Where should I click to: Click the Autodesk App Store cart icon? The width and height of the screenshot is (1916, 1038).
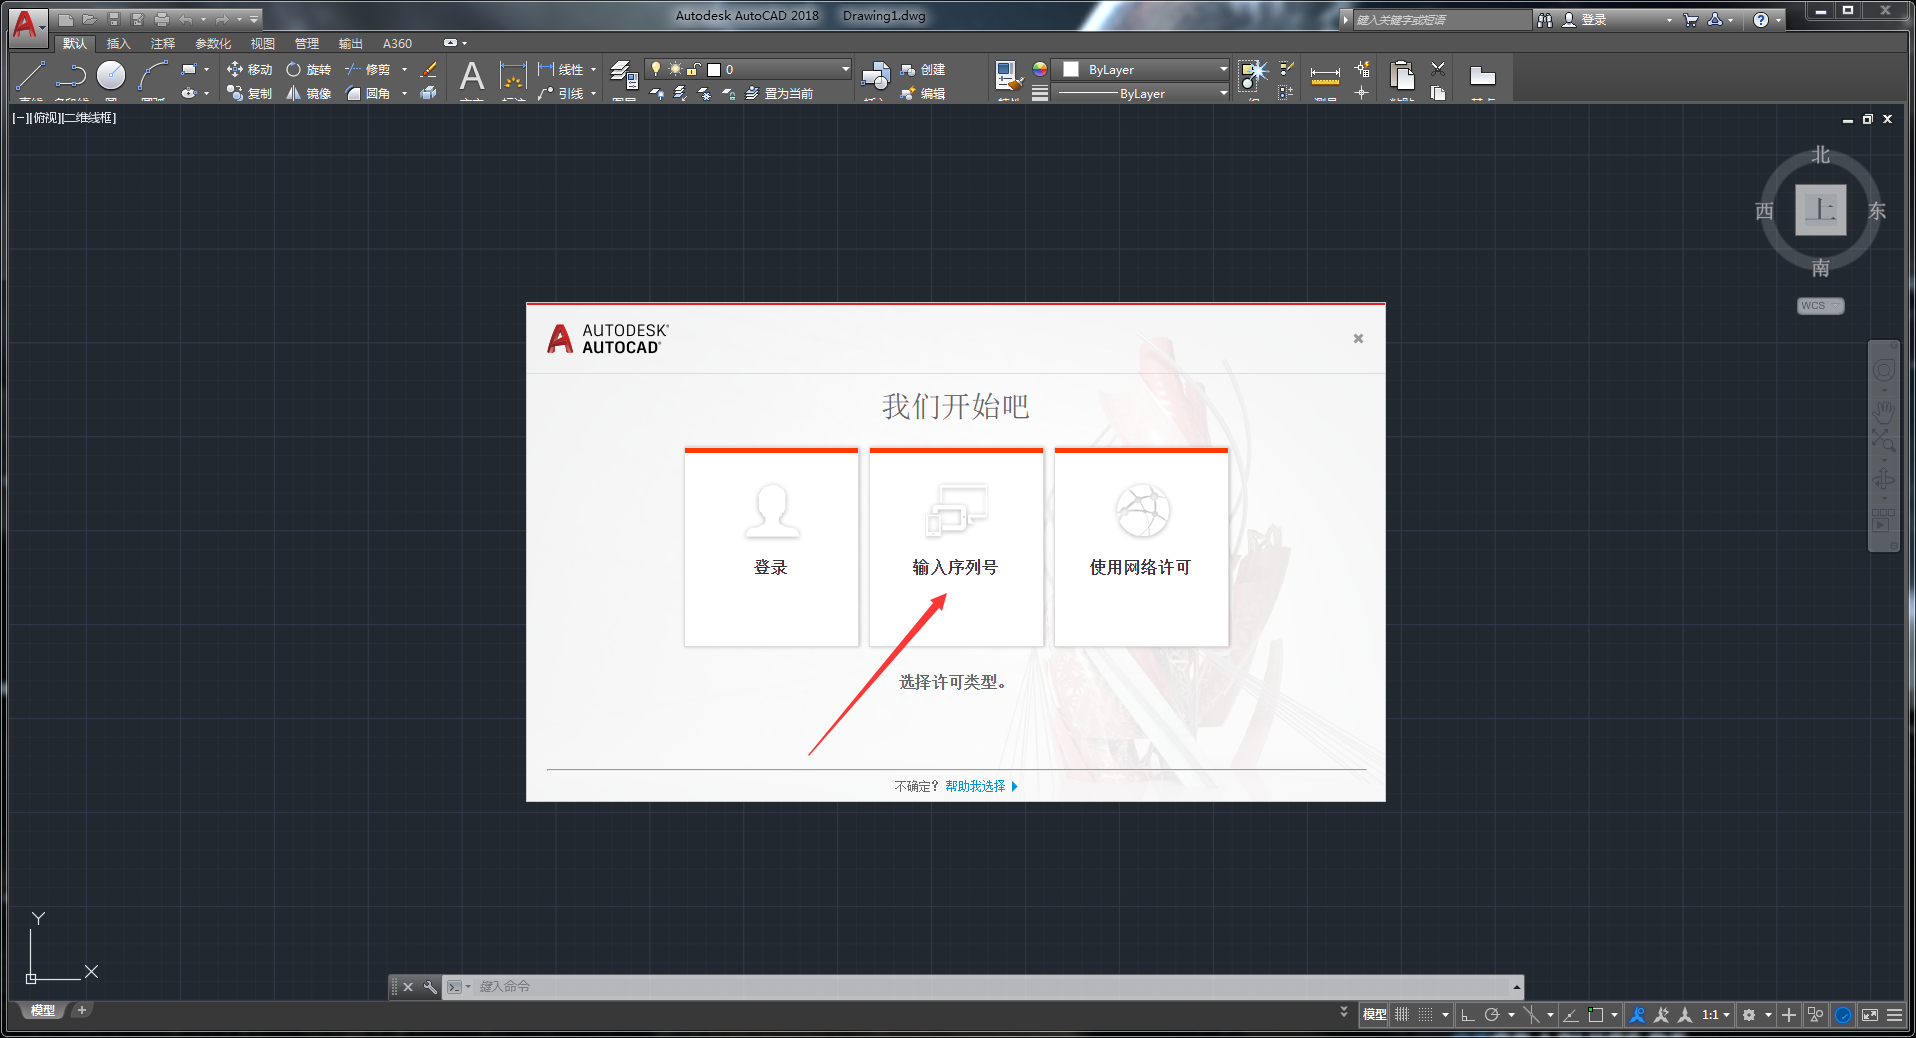[1690, 19]
